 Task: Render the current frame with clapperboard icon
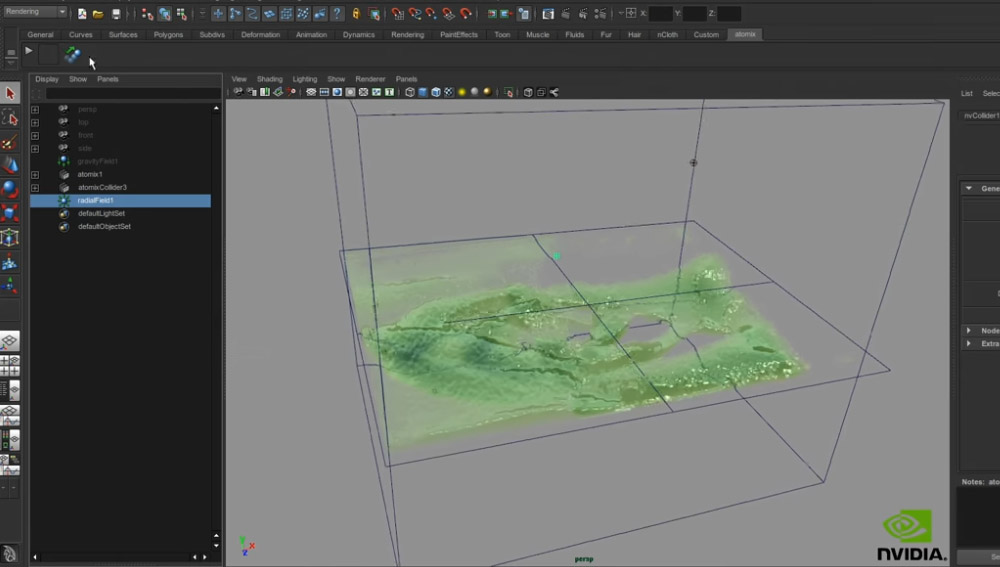click(565, 13)
